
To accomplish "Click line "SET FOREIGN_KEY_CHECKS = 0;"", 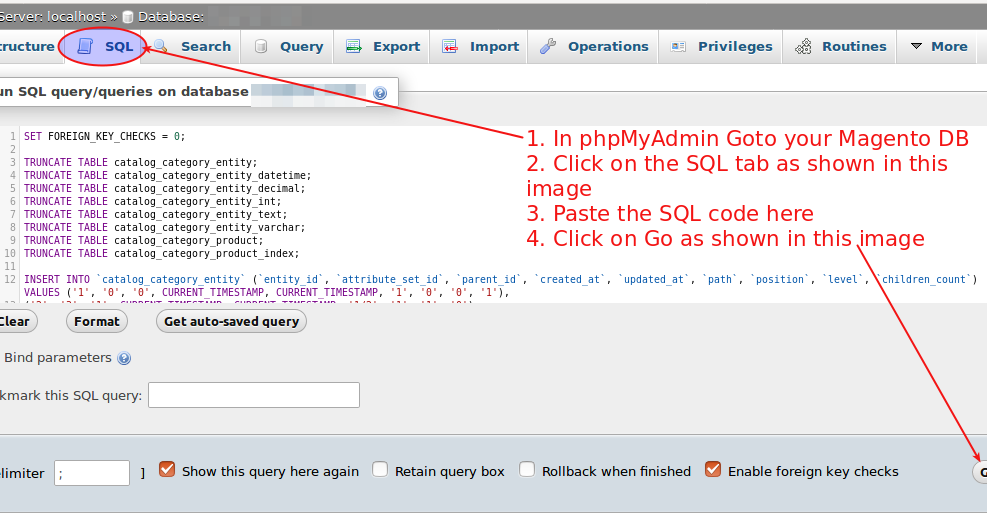I will (x=104, y=137).
